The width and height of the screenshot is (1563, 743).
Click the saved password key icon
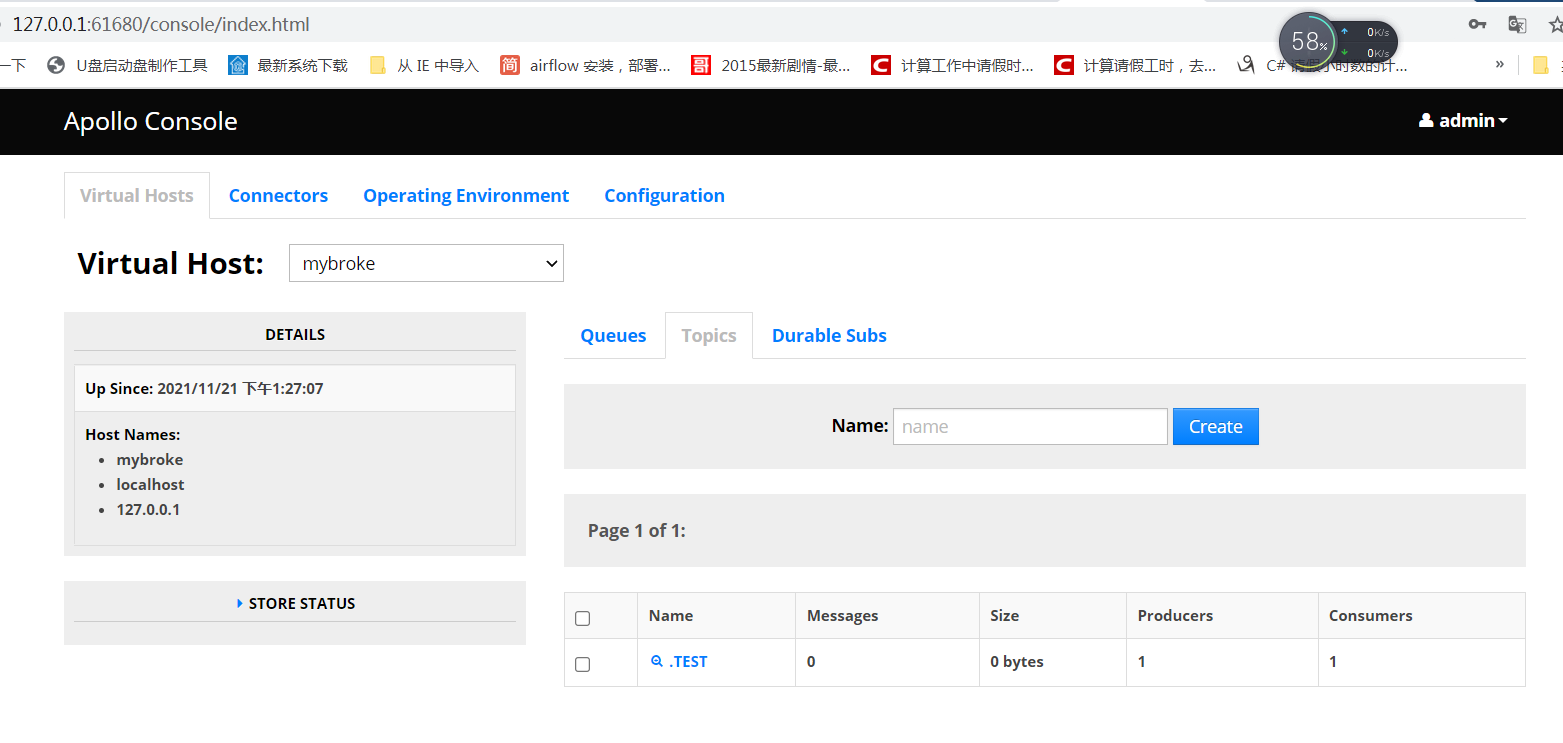pos(1476,25)
